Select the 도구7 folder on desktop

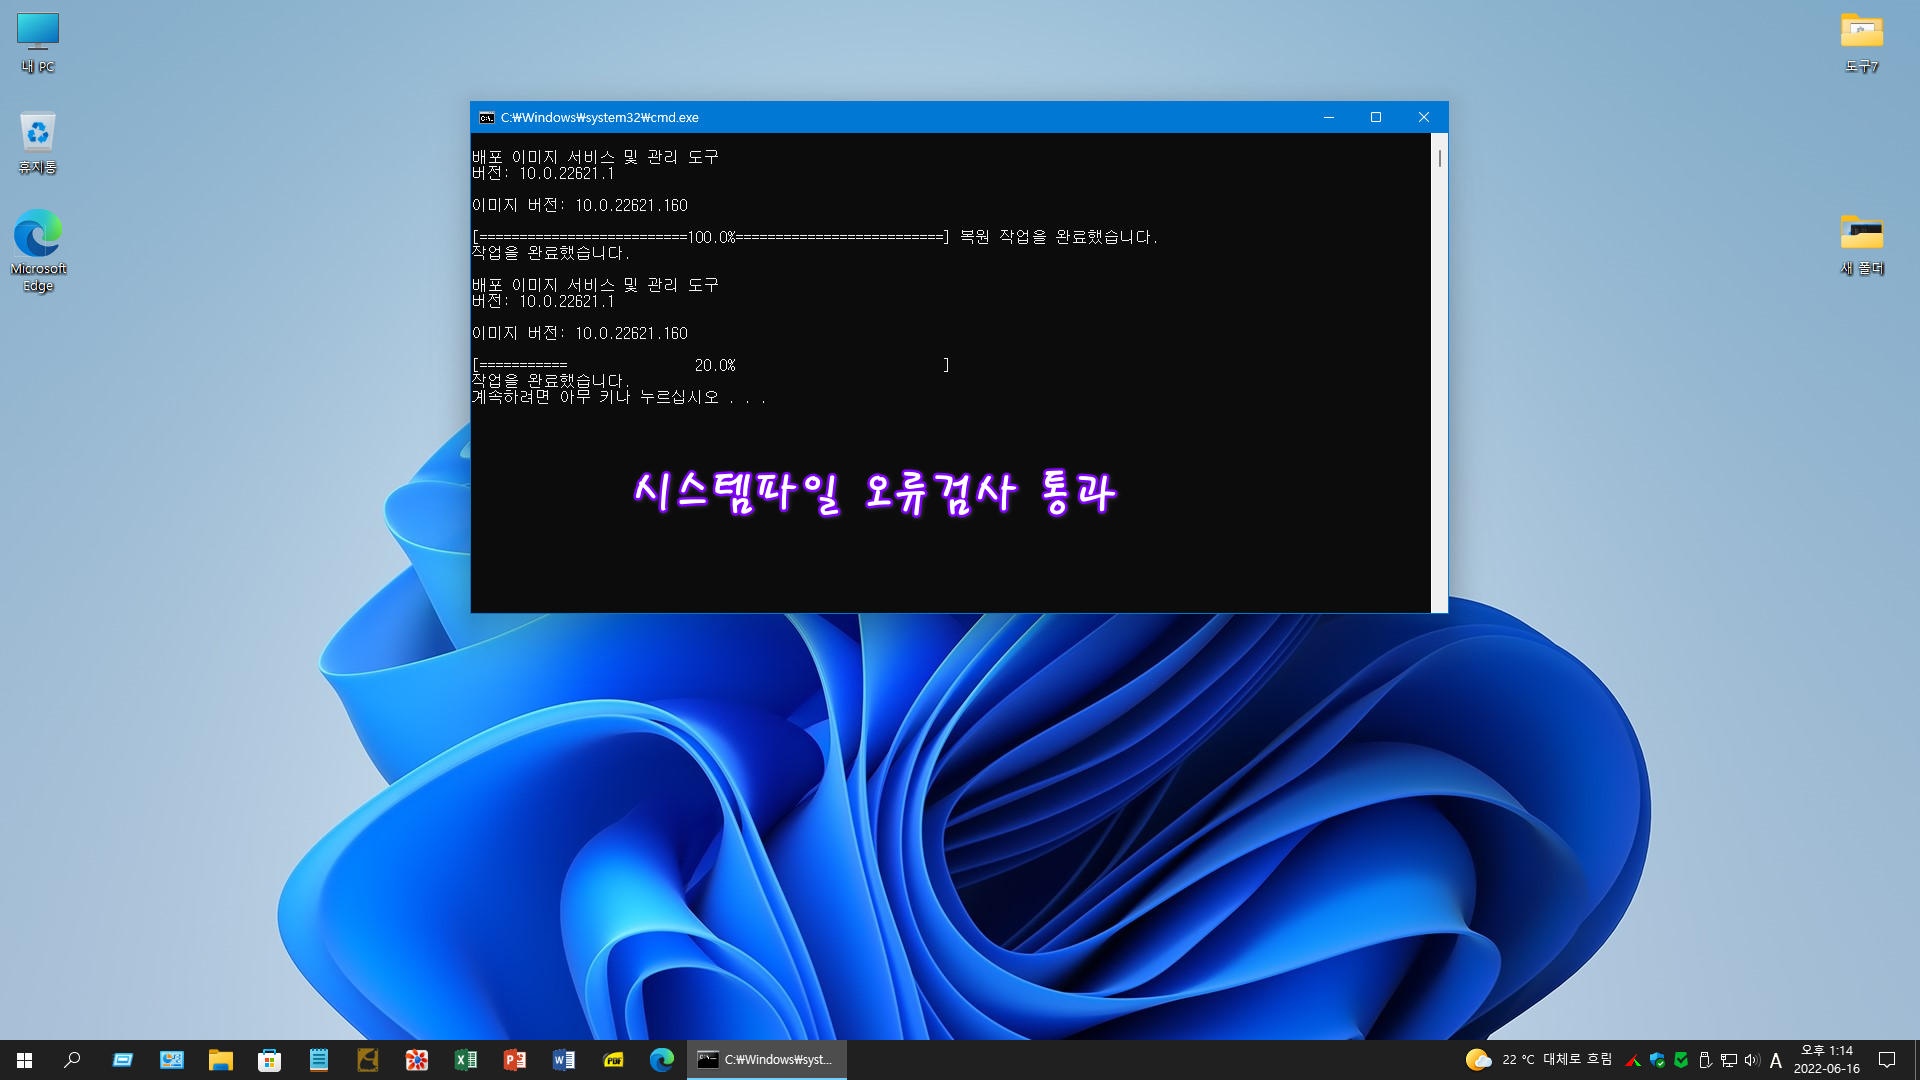coord(1862,42)
